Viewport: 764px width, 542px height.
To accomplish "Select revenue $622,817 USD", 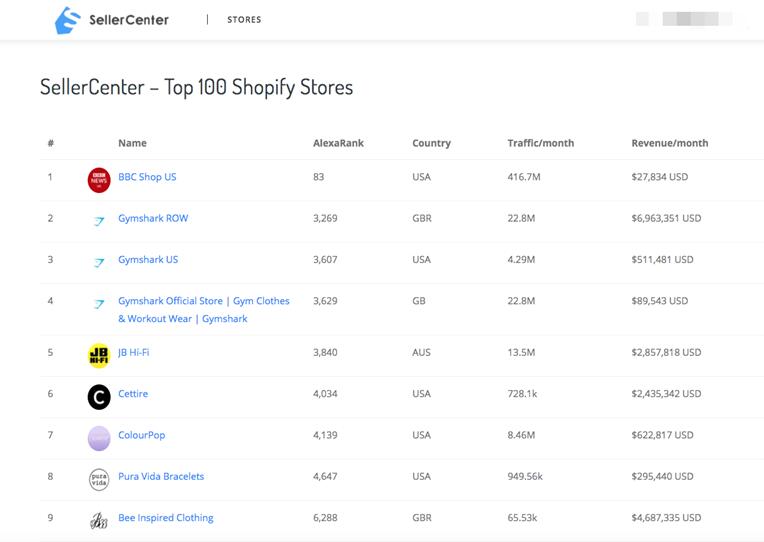I will (x=662, y=435).
